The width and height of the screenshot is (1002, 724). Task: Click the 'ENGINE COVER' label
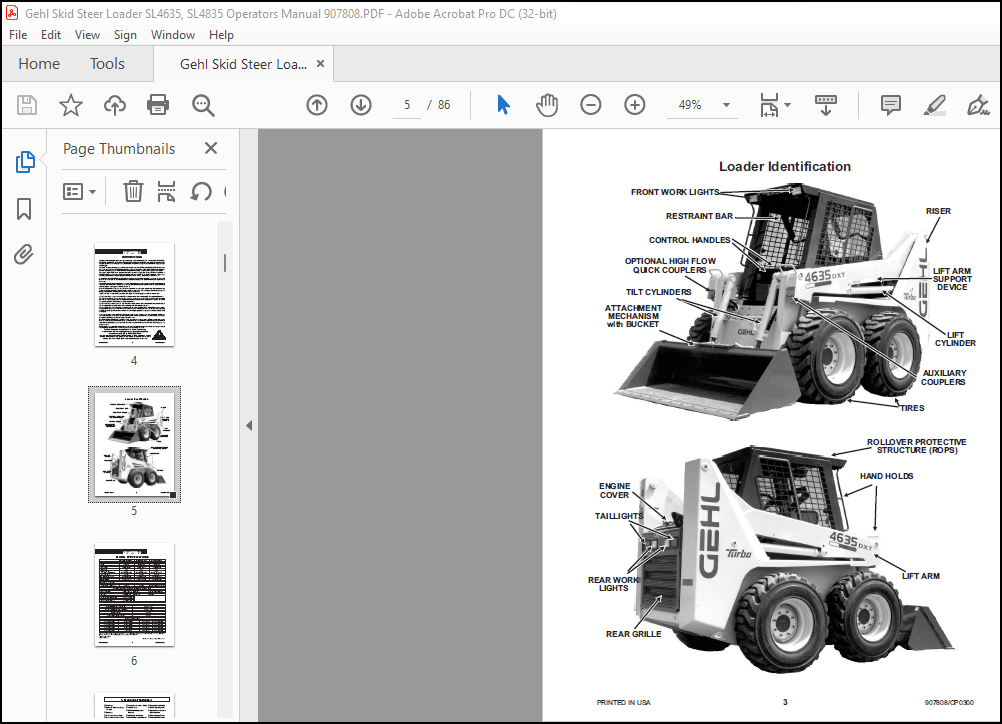coord(614,491)
